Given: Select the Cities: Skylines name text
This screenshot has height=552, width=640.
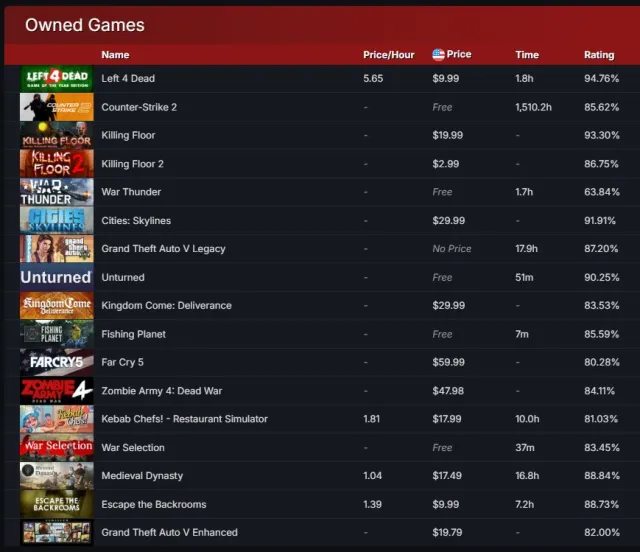Looking at the screenshot, I should click(136, 220).
